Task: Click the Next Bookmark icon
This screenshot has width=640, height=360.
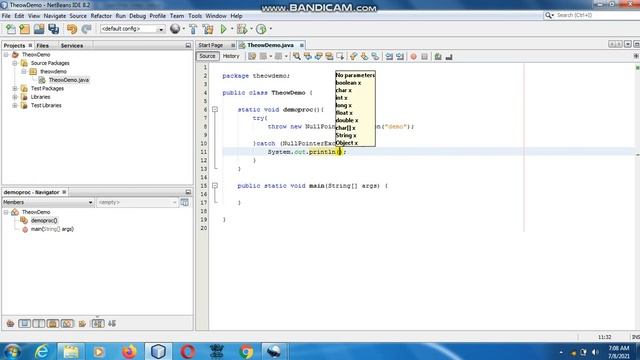Action: coord(364,56)
